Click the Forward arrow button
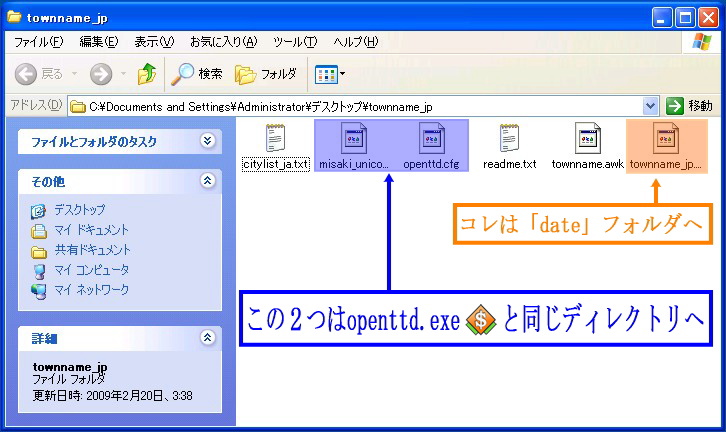The image size is (726, 432). click(101, 74)
